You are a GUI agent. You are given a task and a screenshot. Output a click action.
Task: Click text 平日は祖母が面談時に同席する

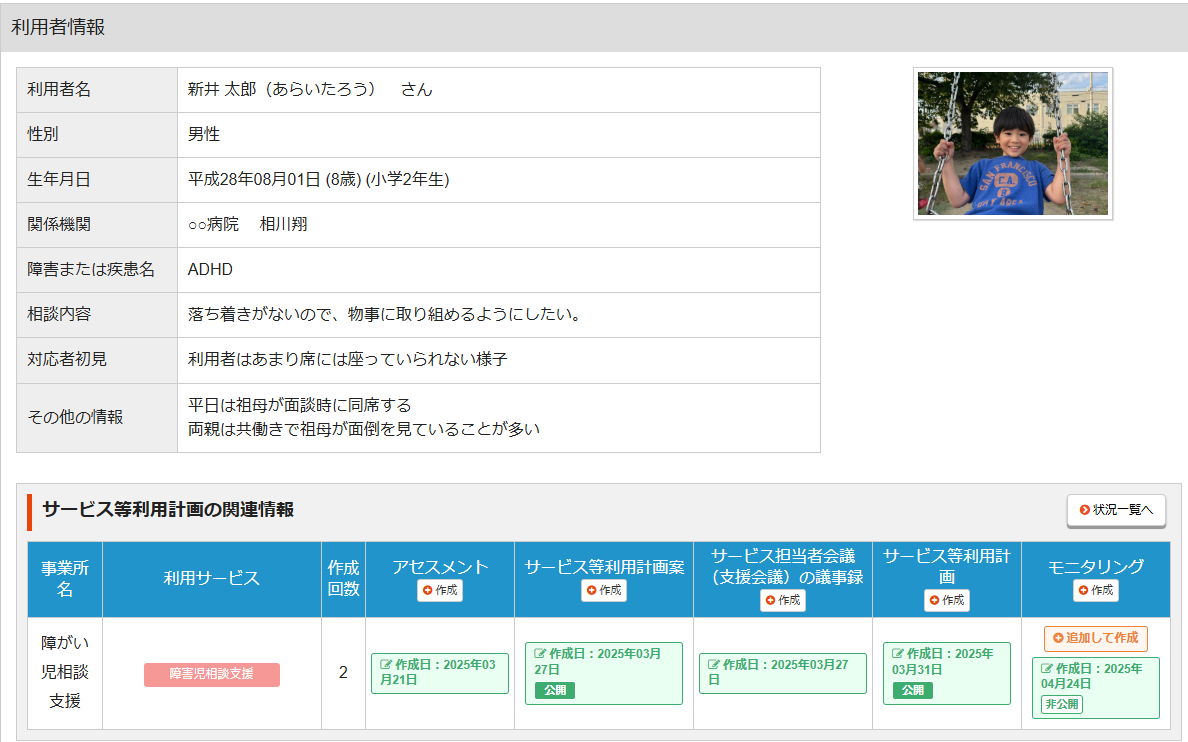pos(300,405)
